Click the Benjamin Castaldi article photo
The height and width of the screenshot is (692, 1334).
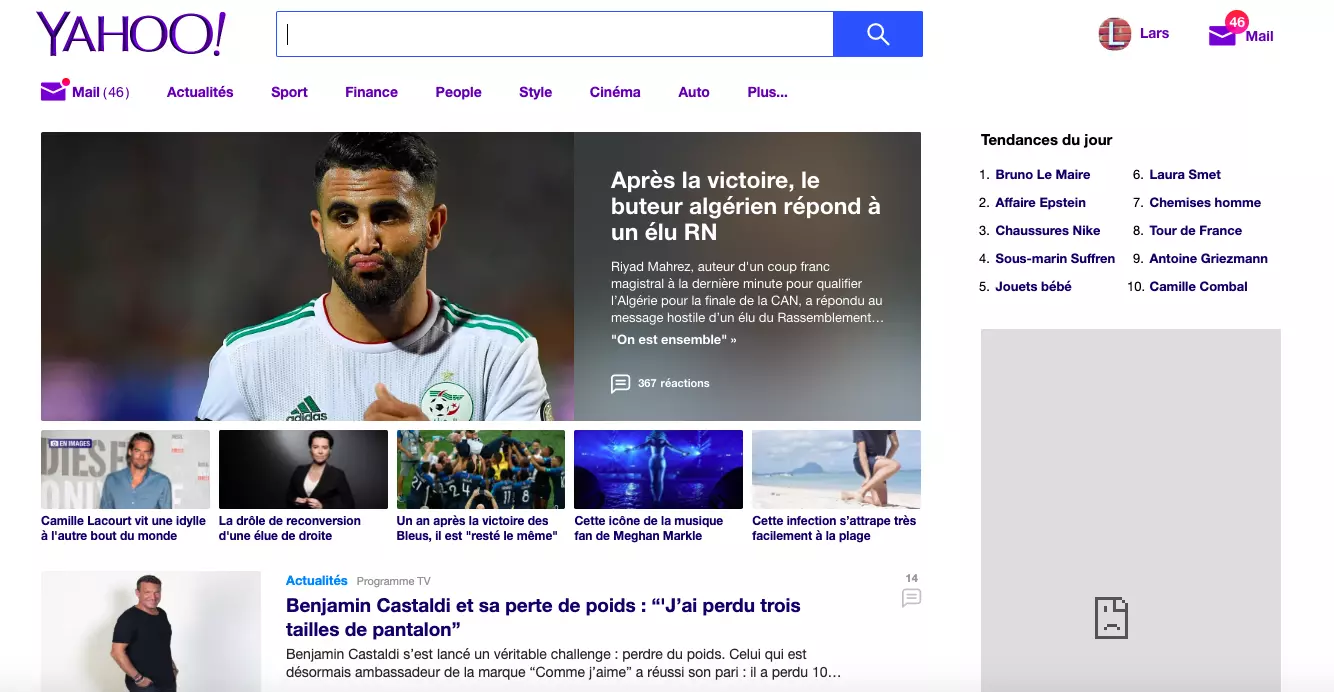click(151, 631)
